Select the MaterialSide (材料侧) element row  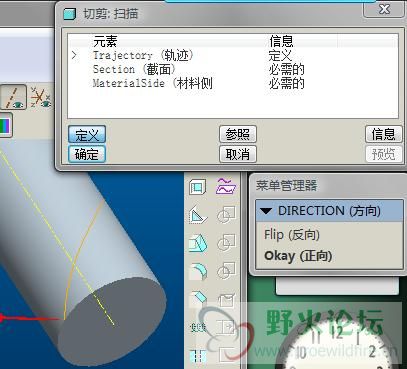tap(233, 83)
